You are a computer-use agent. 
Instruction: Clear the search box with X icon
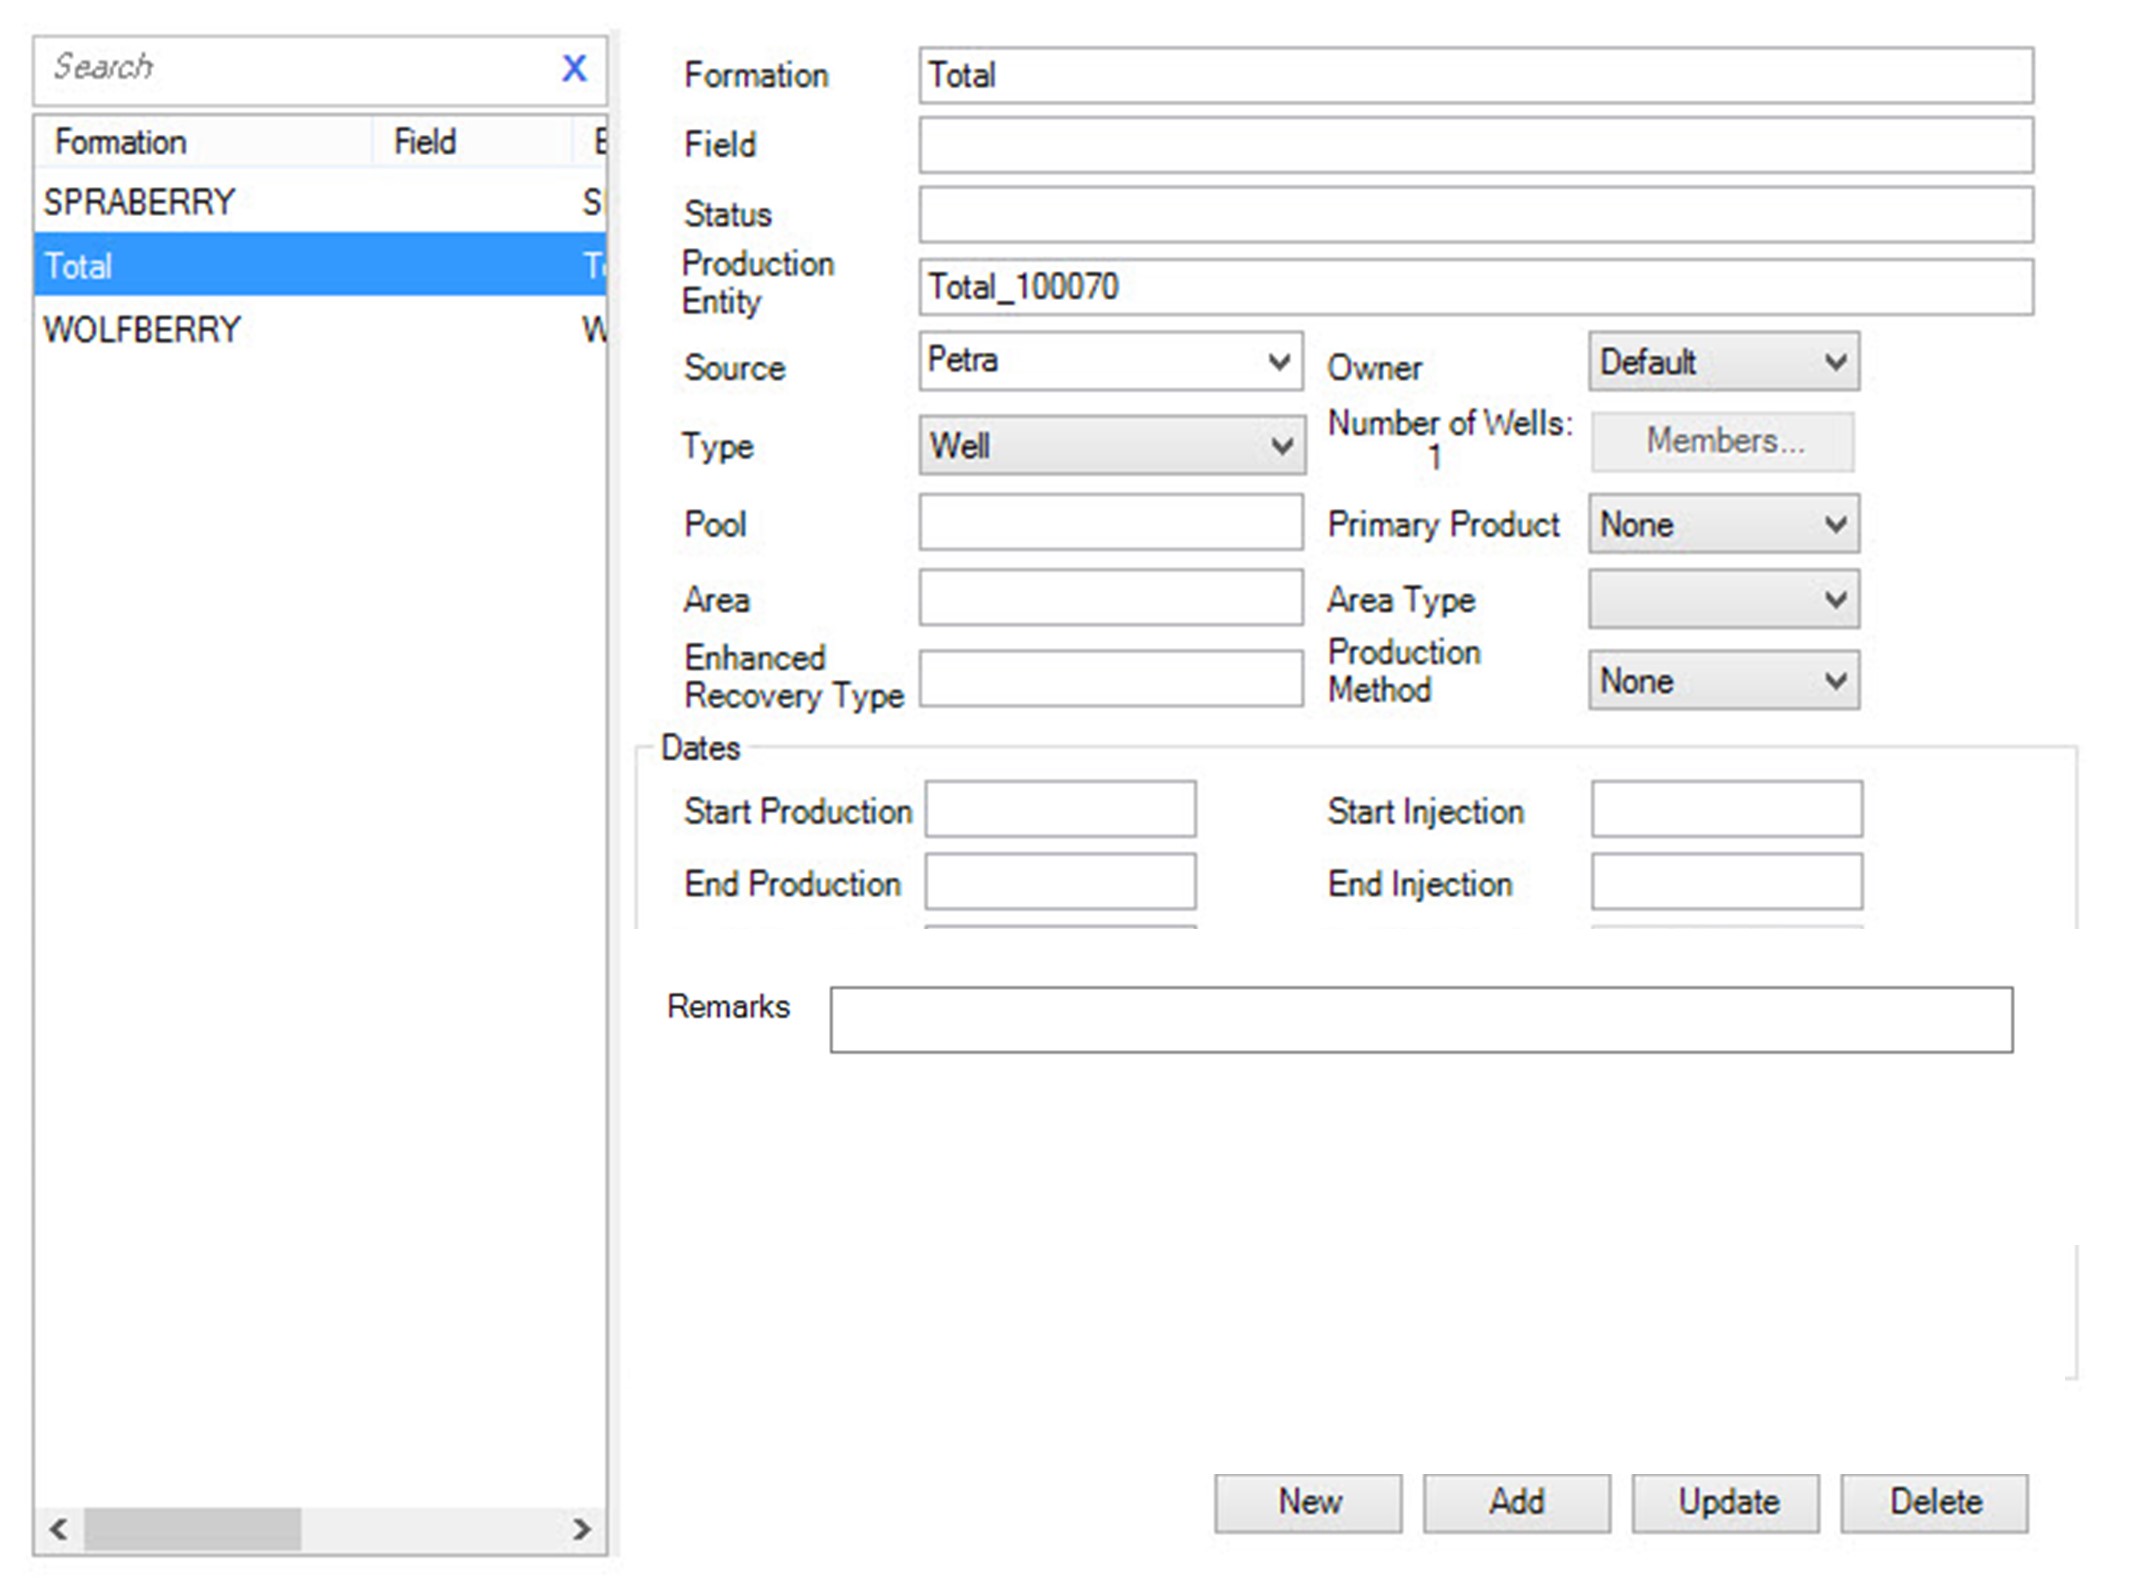pos(573,68)
